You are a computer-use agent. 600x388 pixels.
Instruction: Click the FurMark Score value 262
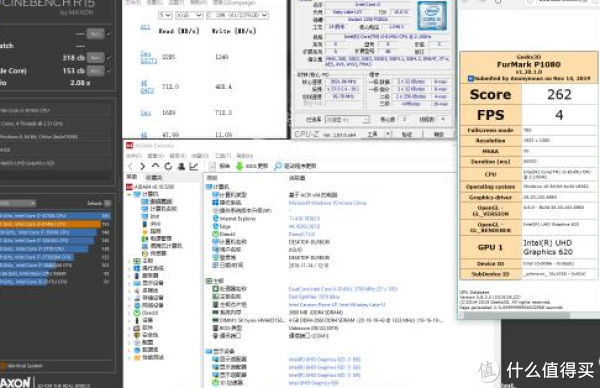click(559, 95)
